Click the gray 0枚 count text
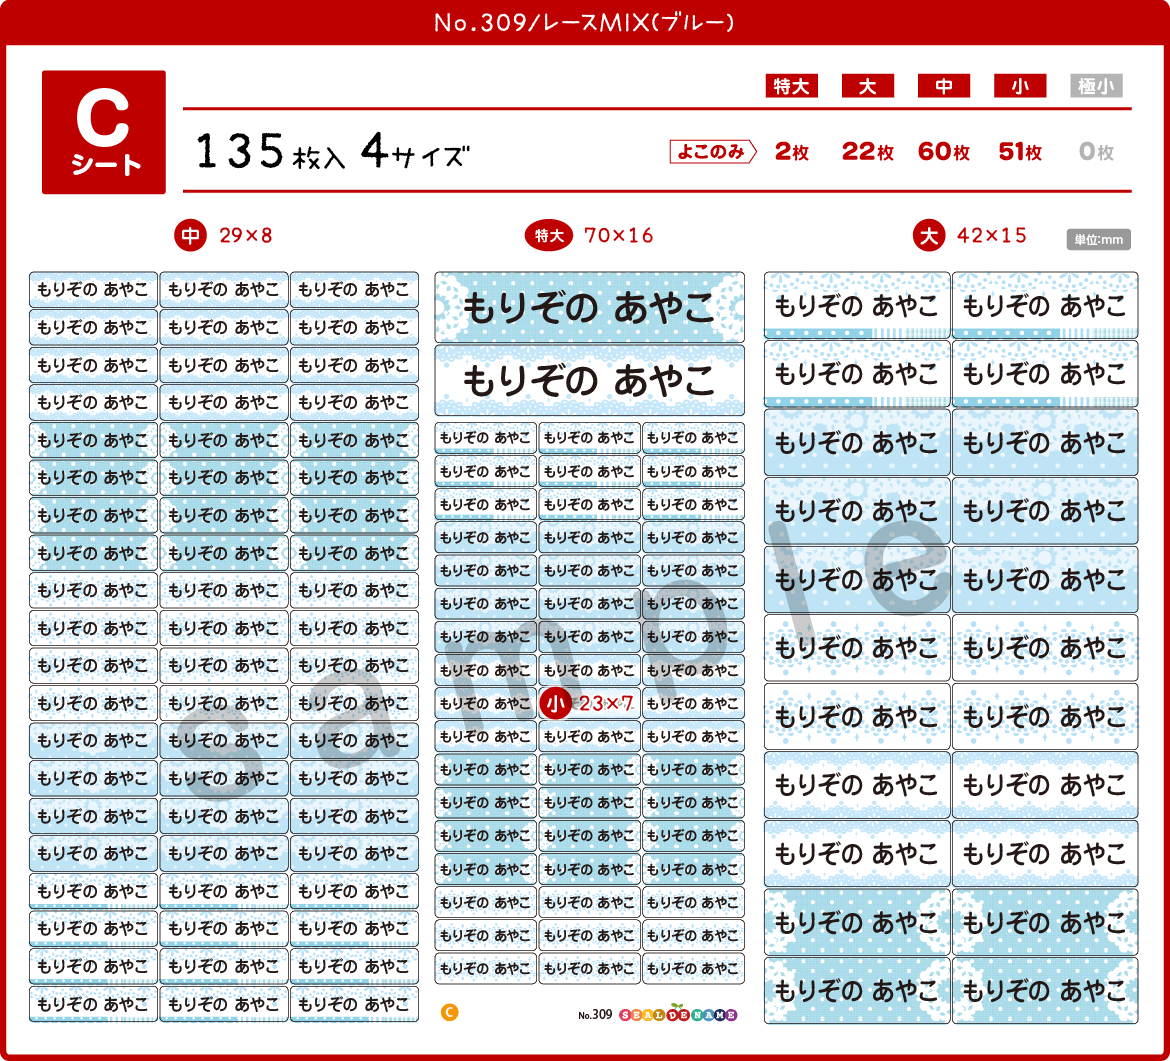Screen dimensions: 1170x1061 click(x=1096, y=152)
